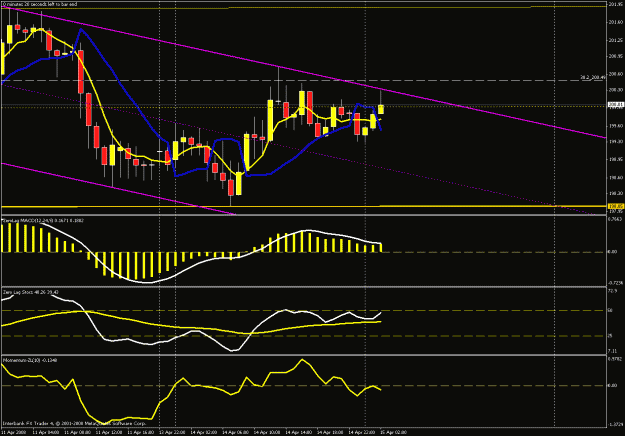Click the '15 Apr 02:00' time axis label

(x=392, y=432)
